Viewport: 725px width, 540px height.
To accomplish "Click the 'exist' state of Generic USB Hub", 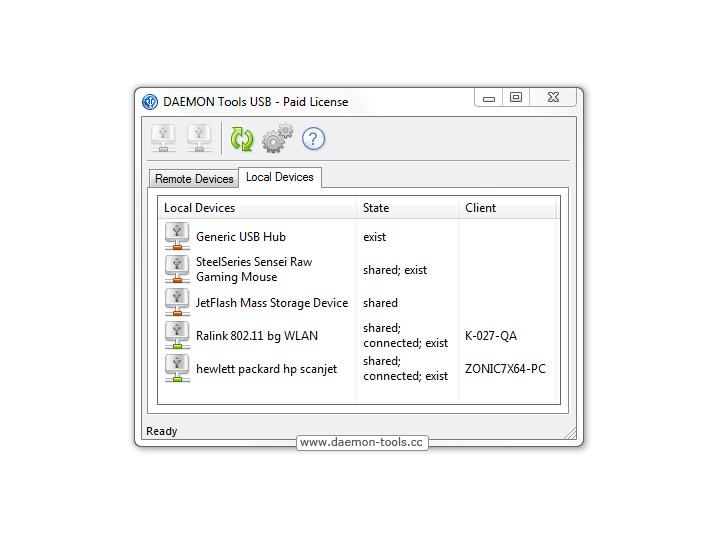I will (374, 237).
